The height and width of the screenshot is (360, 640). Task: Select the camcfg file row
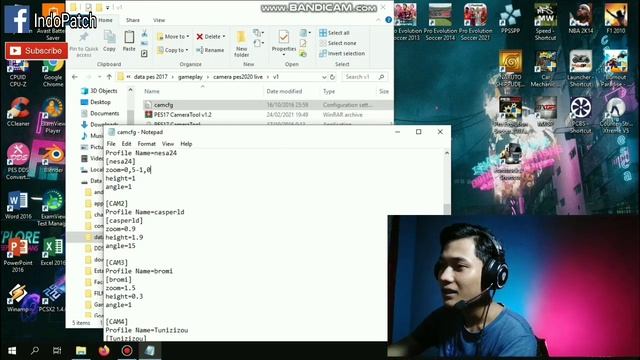(268, 105)
